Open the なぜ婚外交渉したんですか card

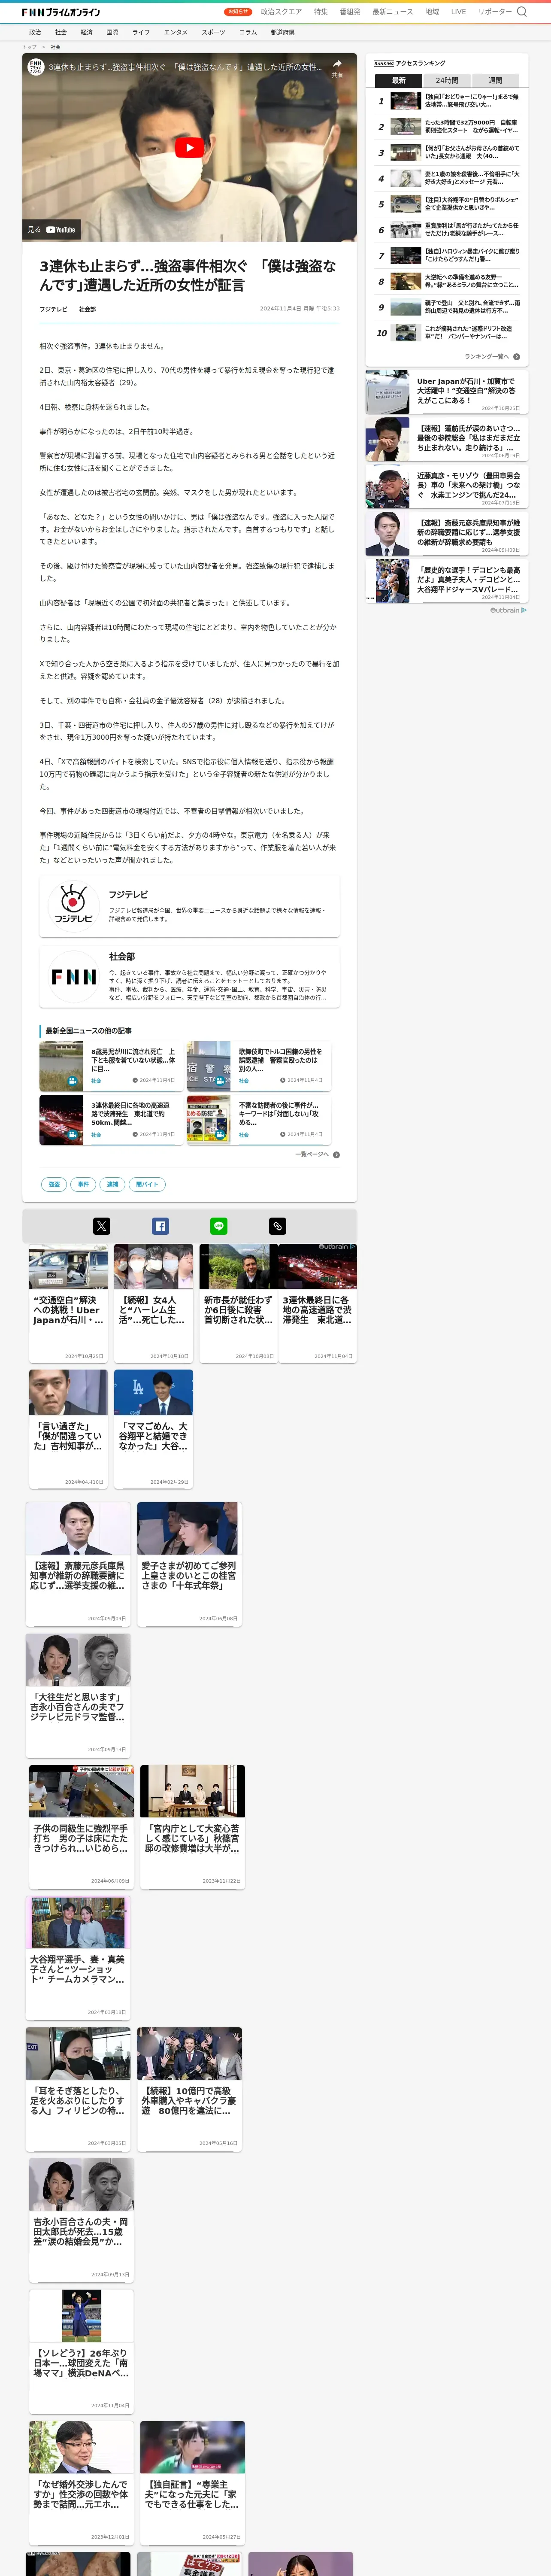pyautogui.click(x=81, y=2483)
